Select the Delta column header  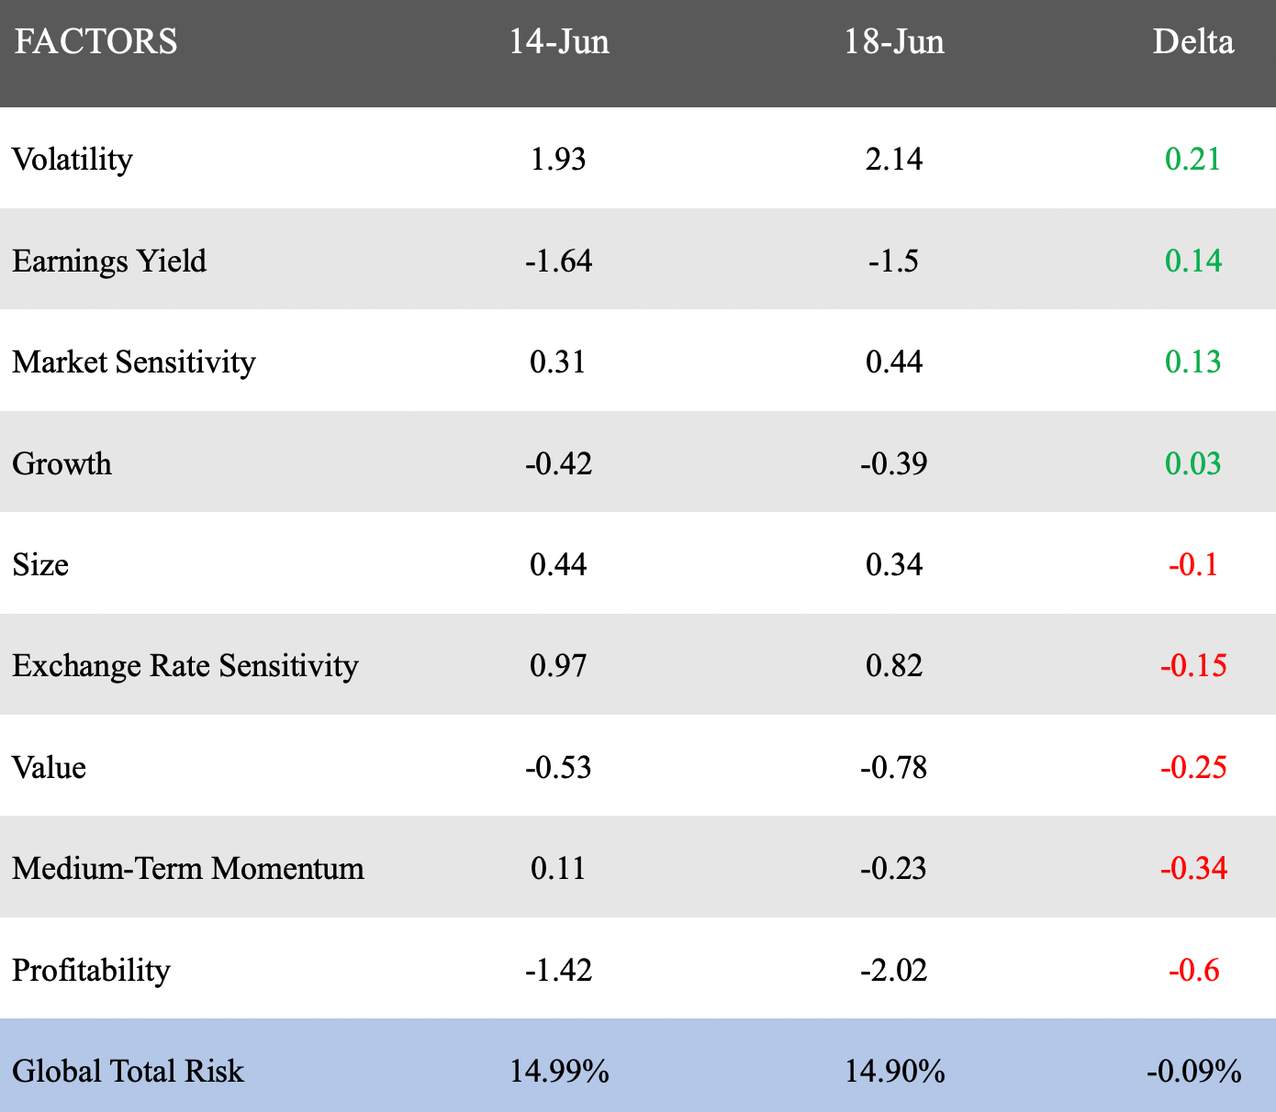[1192, 42]
